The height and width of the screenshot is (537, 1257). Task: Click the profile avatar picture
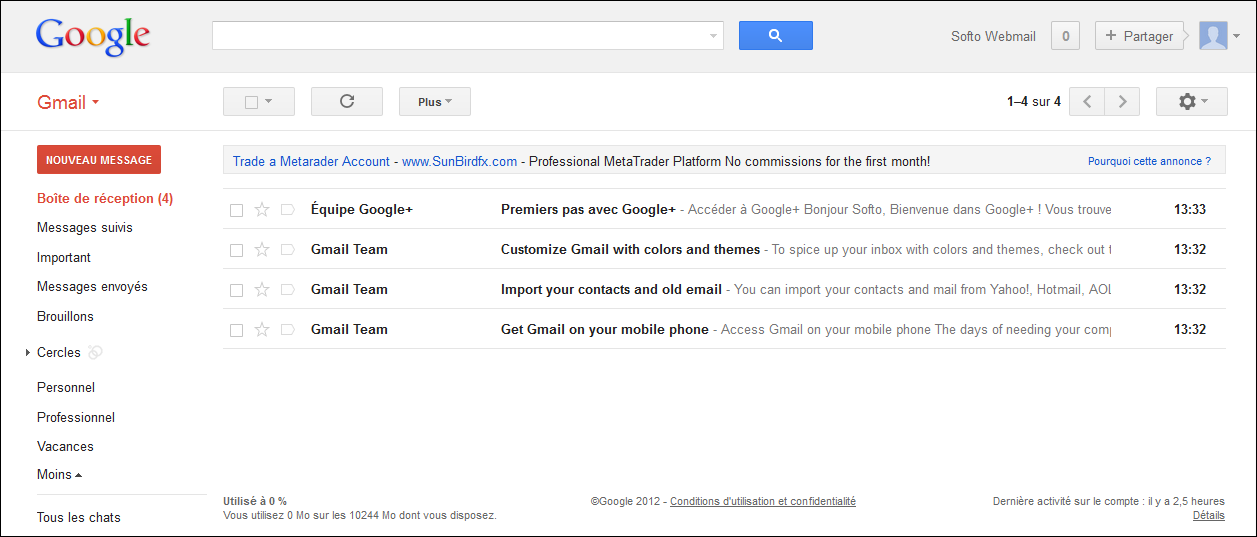1213,35
